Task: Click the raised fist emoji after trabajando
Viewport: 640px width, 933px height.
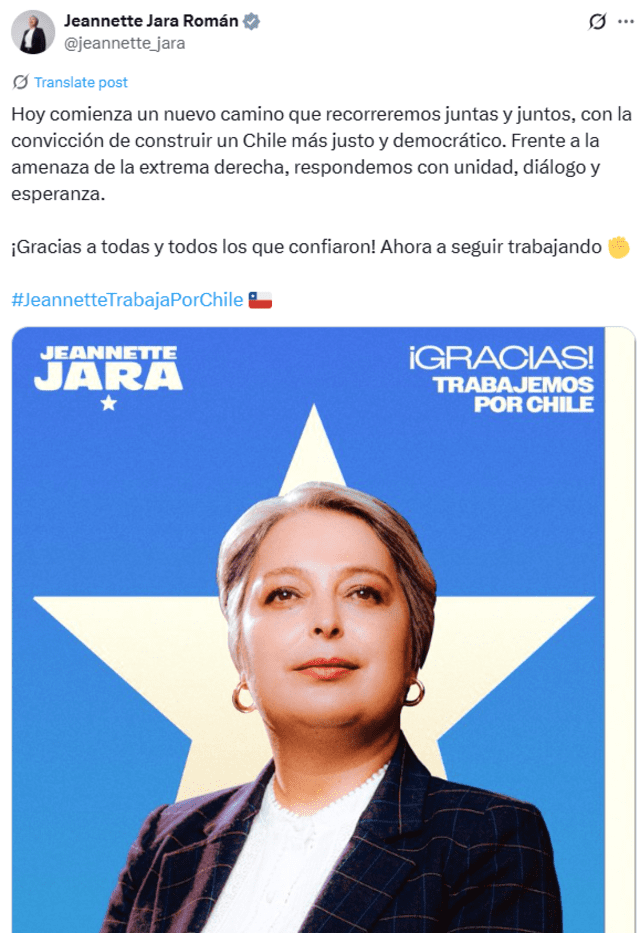Action: pyautogui.click(x=619, y=247)
